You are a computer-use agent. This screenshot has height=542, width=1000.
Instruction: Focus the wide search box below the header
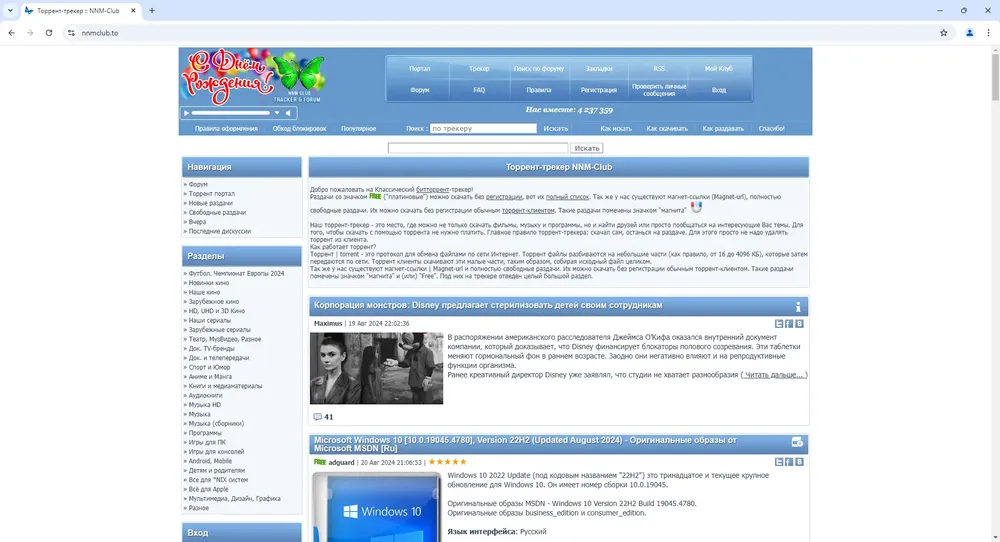click(478, 148)
